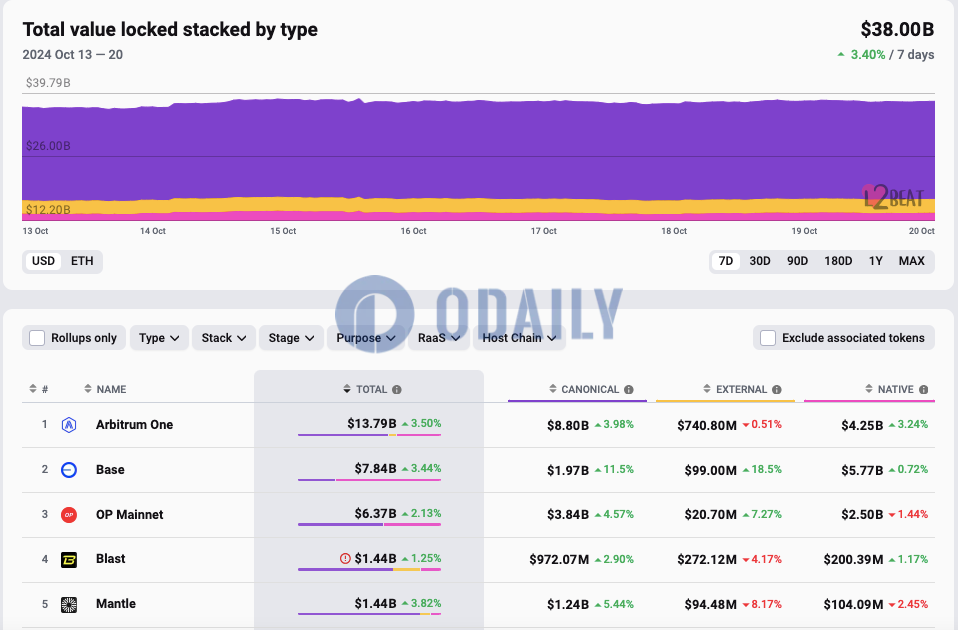Image resolution: width=958 pixels, height=630 pixels.
Task: Click OP Mainnet native value $2.50B
Action: pyautogui.click(x=862, y=515)
